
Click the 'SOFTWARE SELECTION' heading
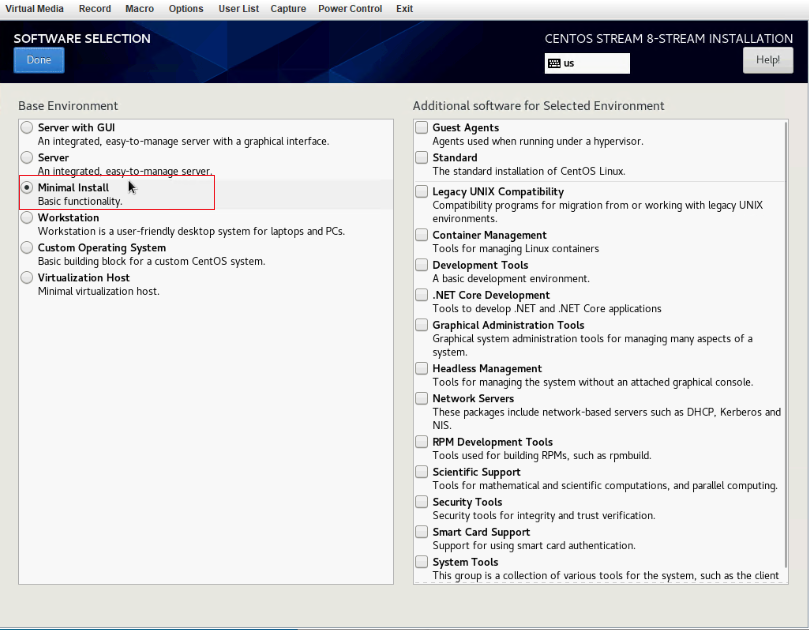[x=82, y=39]
